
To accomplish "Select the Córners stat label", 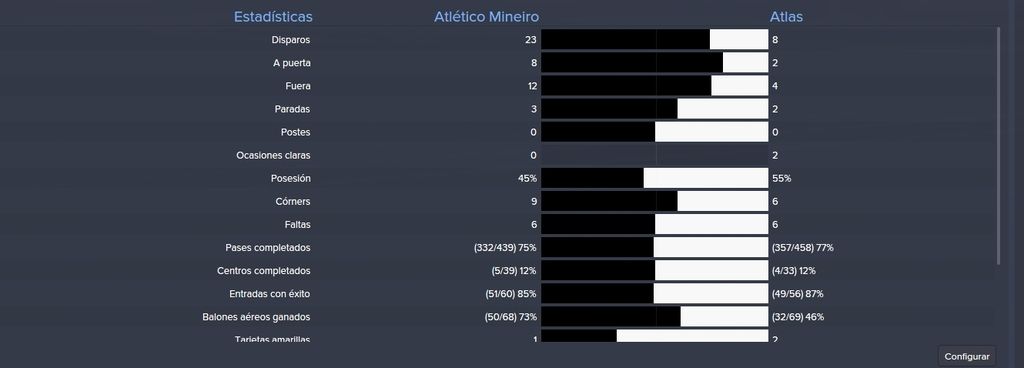I will [x=293, y=202].
